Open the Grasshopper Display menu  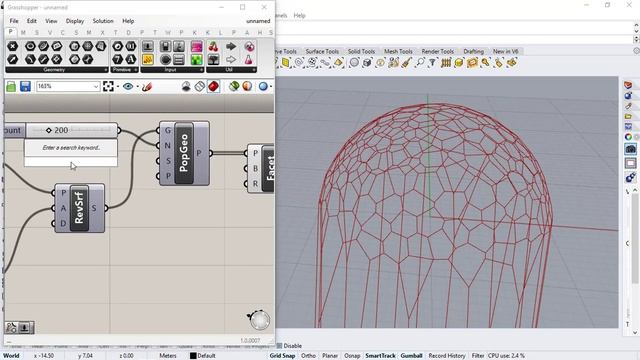click(75, 21)
